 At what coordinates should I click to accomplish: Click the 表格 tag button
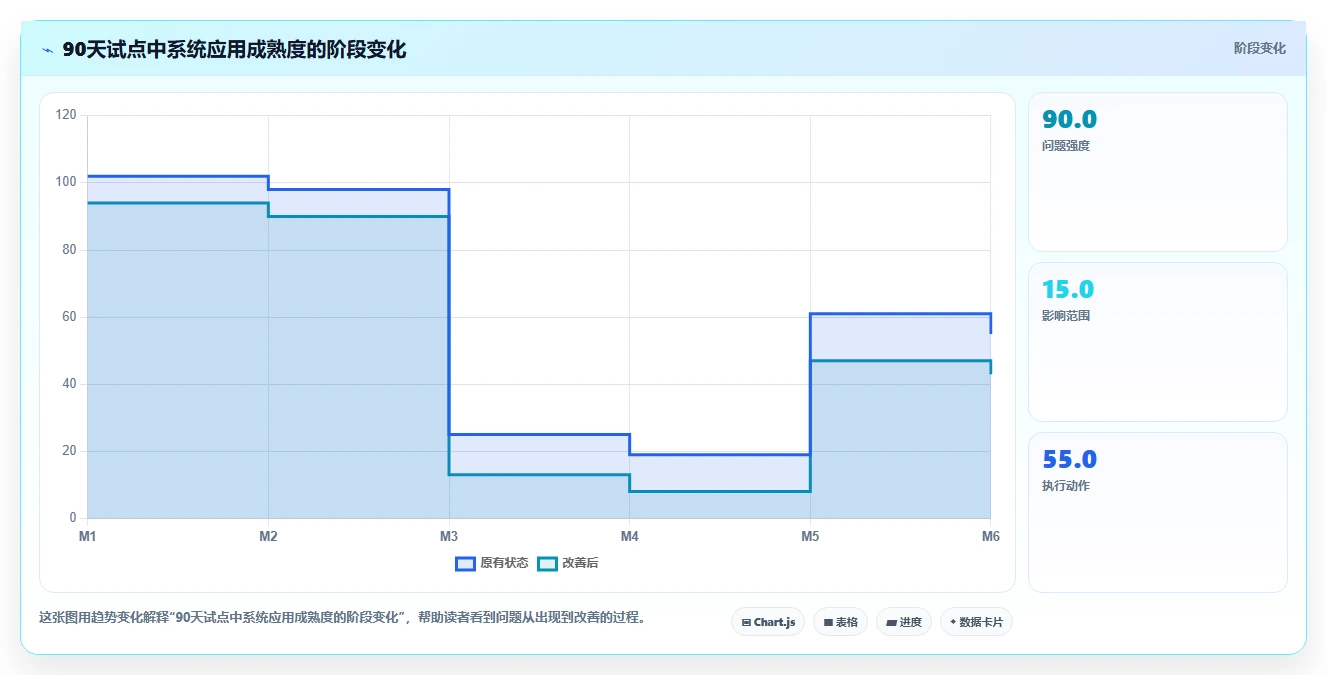[x=841, y=622]
